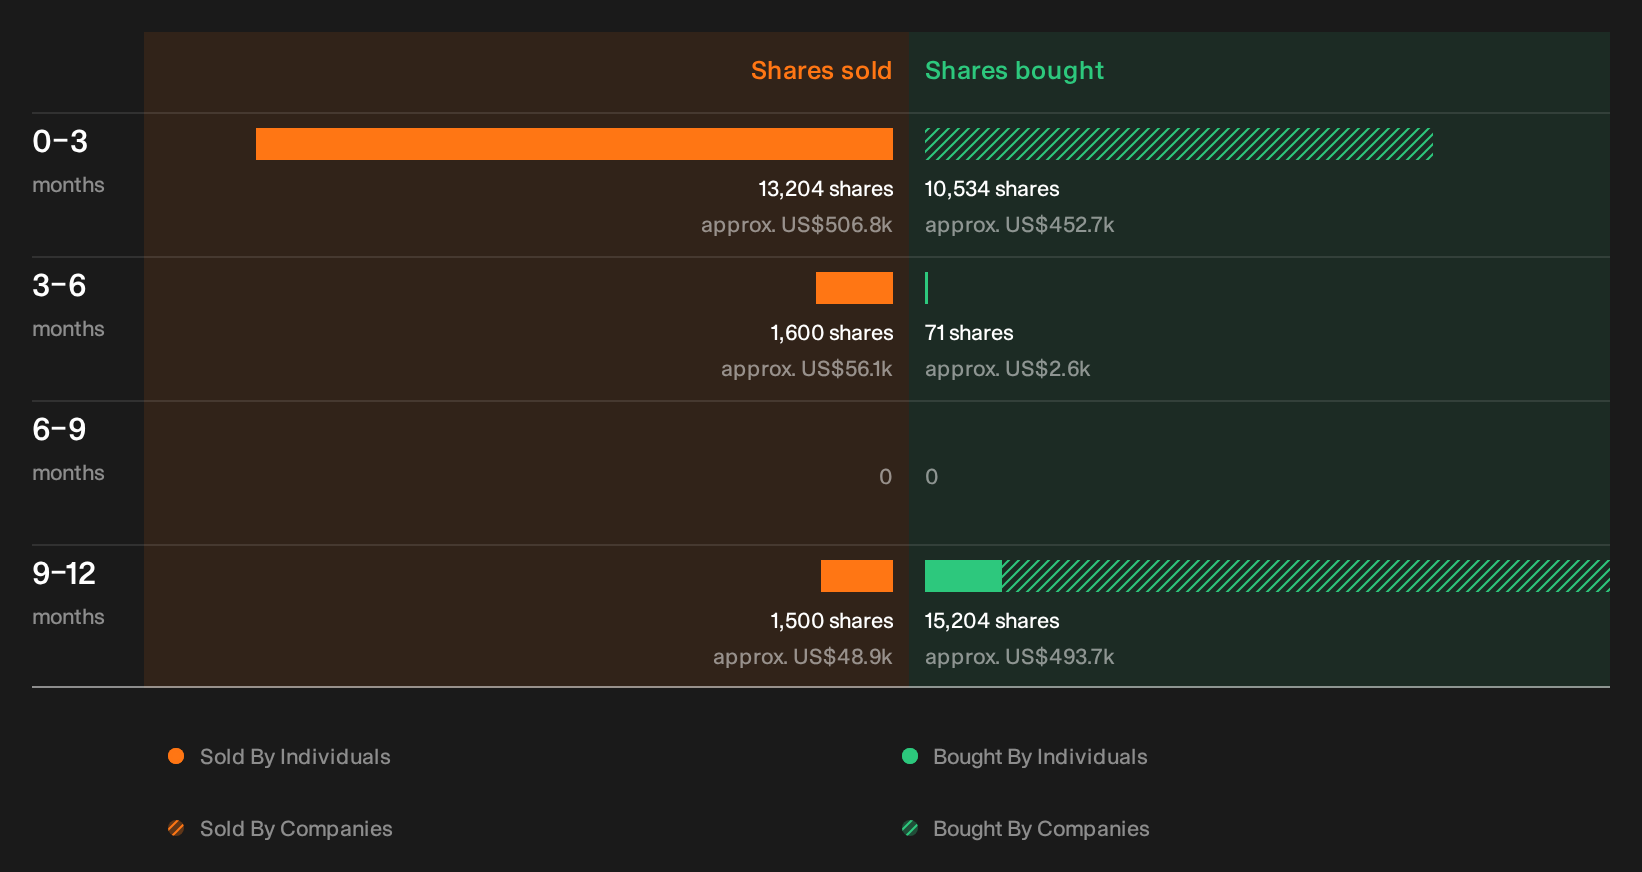Screen dimensions: 1642x872
Task: Click the thin 3-6 months bought bar
Action: pyautogui.click(x=927, y=288)
